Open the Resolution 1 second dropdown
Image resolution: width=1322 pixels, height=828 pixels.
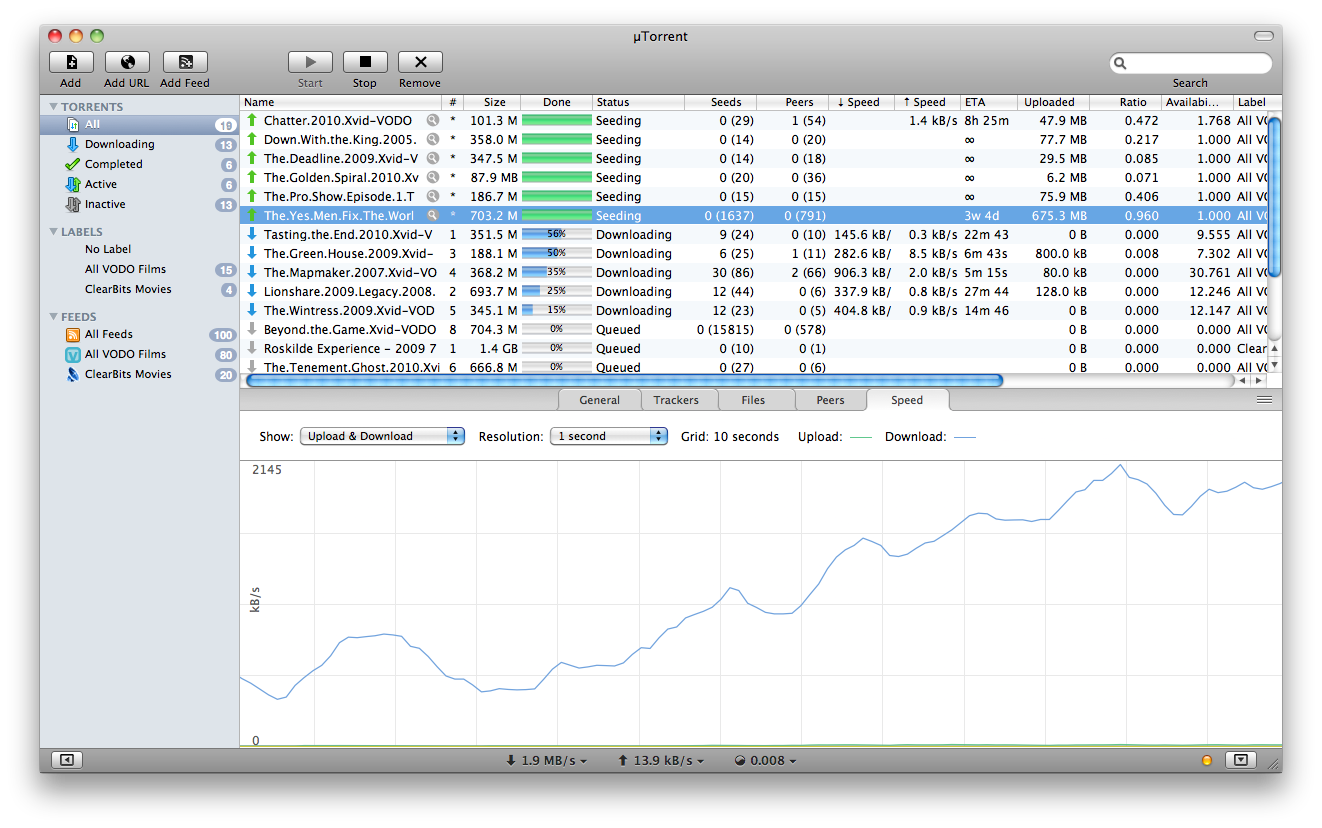point(609,436)
